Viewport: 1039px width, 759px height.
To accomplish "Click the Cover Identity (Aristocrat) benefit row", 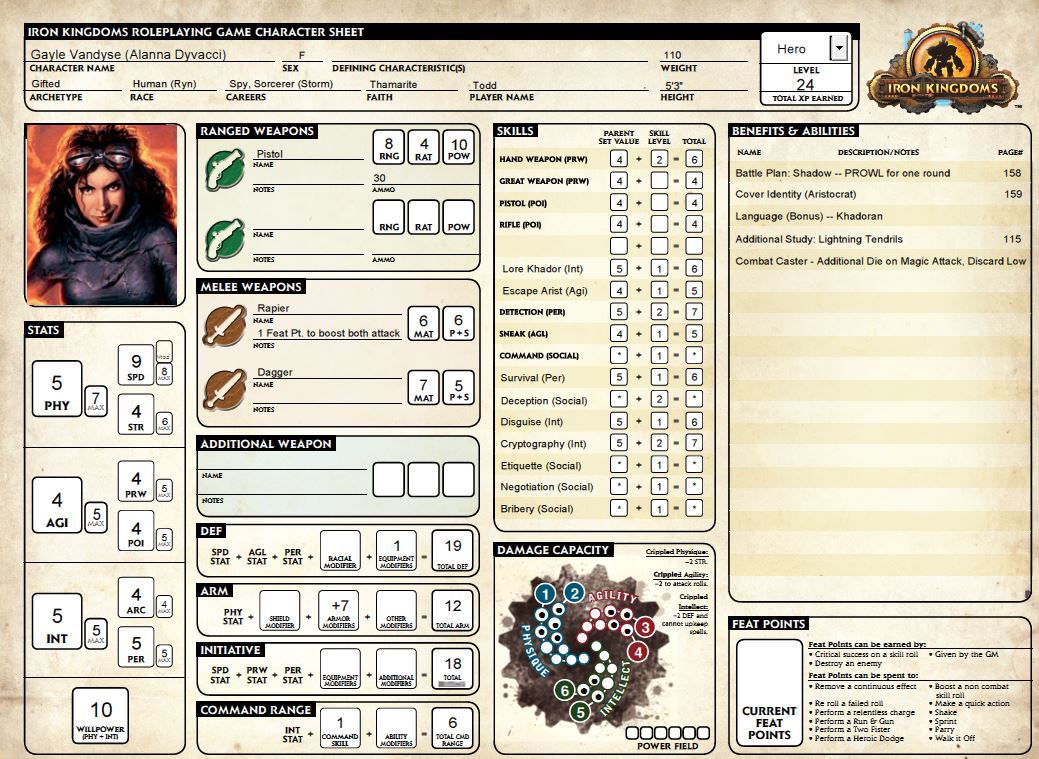I will pyautogui.click(x=879, y=194).
